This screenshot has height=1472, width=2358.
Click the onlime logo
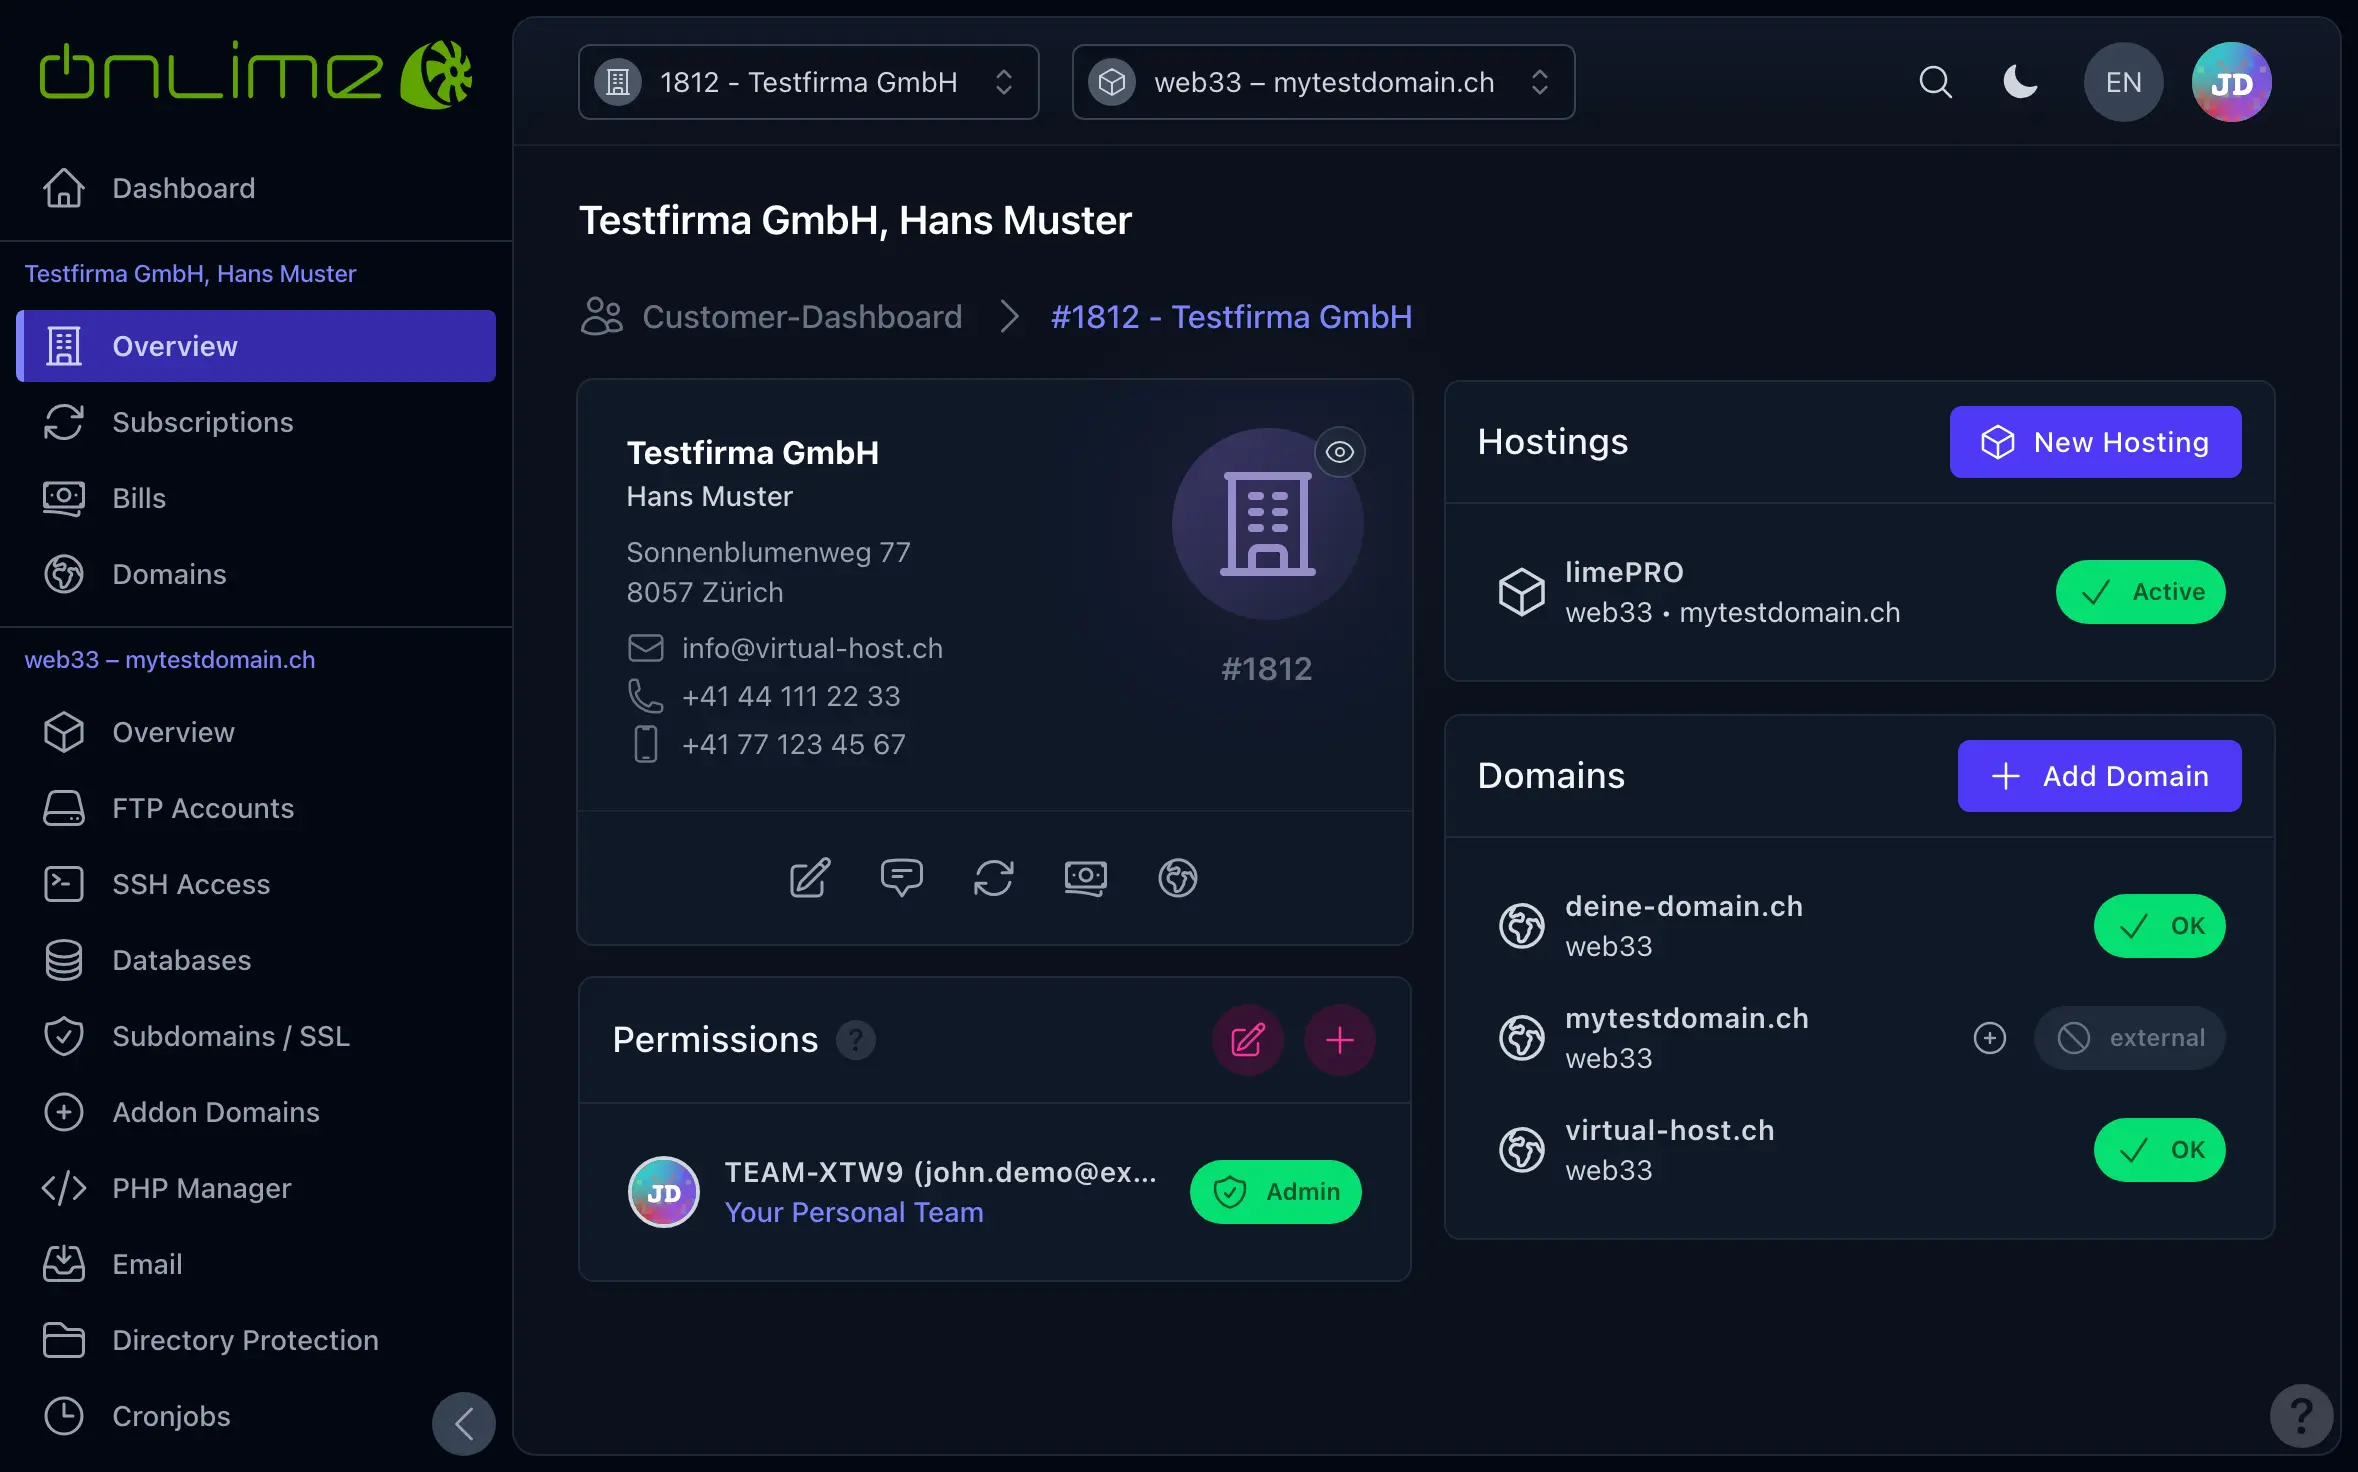[x=256, y=74]
